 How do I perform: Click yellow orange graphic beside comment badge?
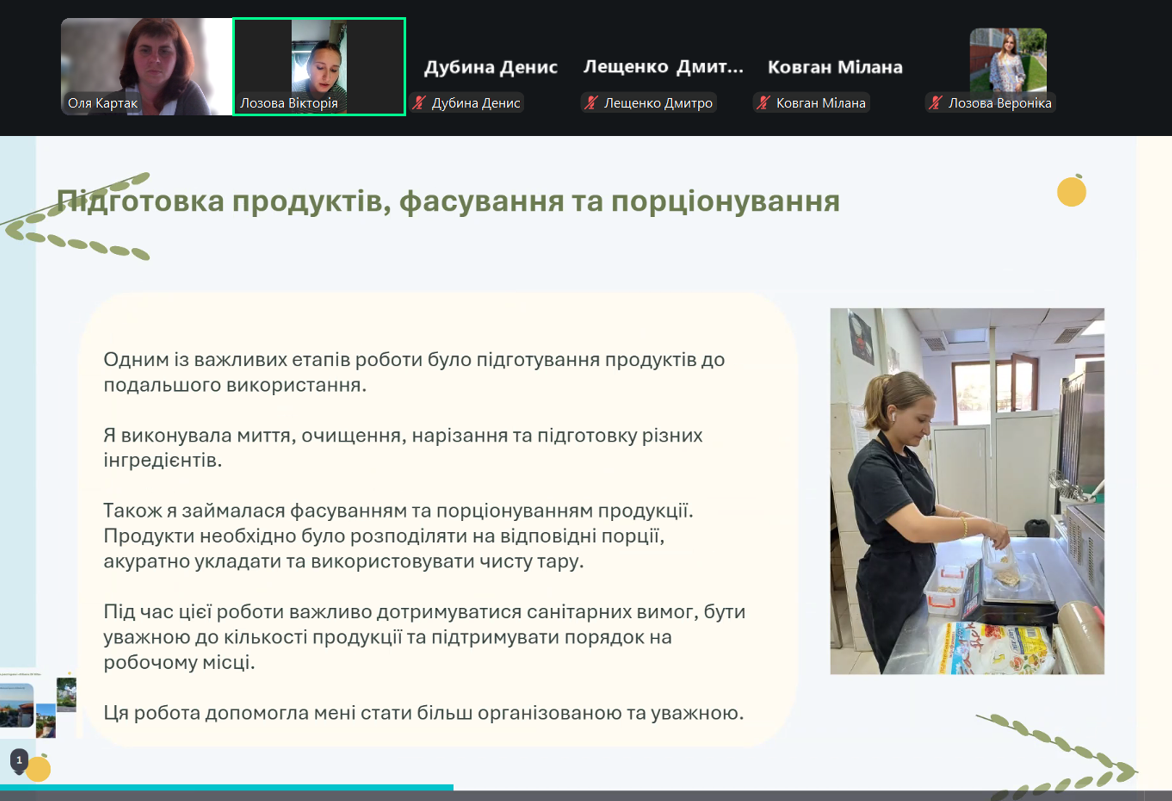39,768
